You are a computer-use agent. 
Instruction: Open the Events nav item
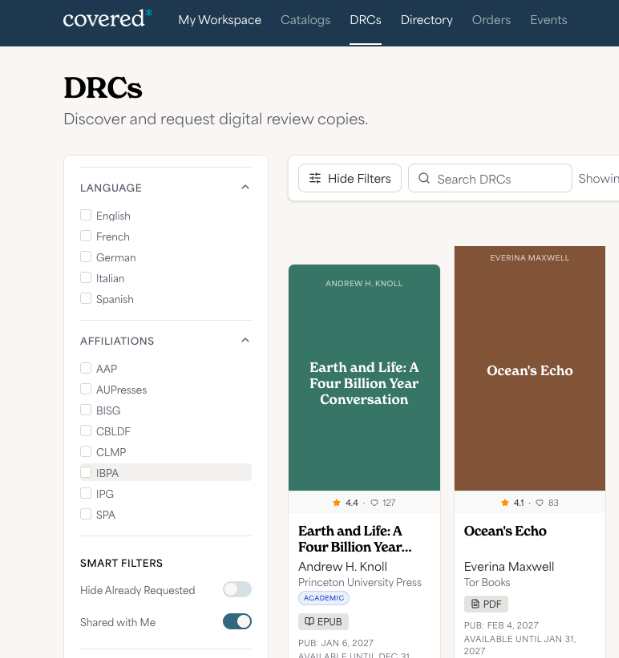point(548,20)
